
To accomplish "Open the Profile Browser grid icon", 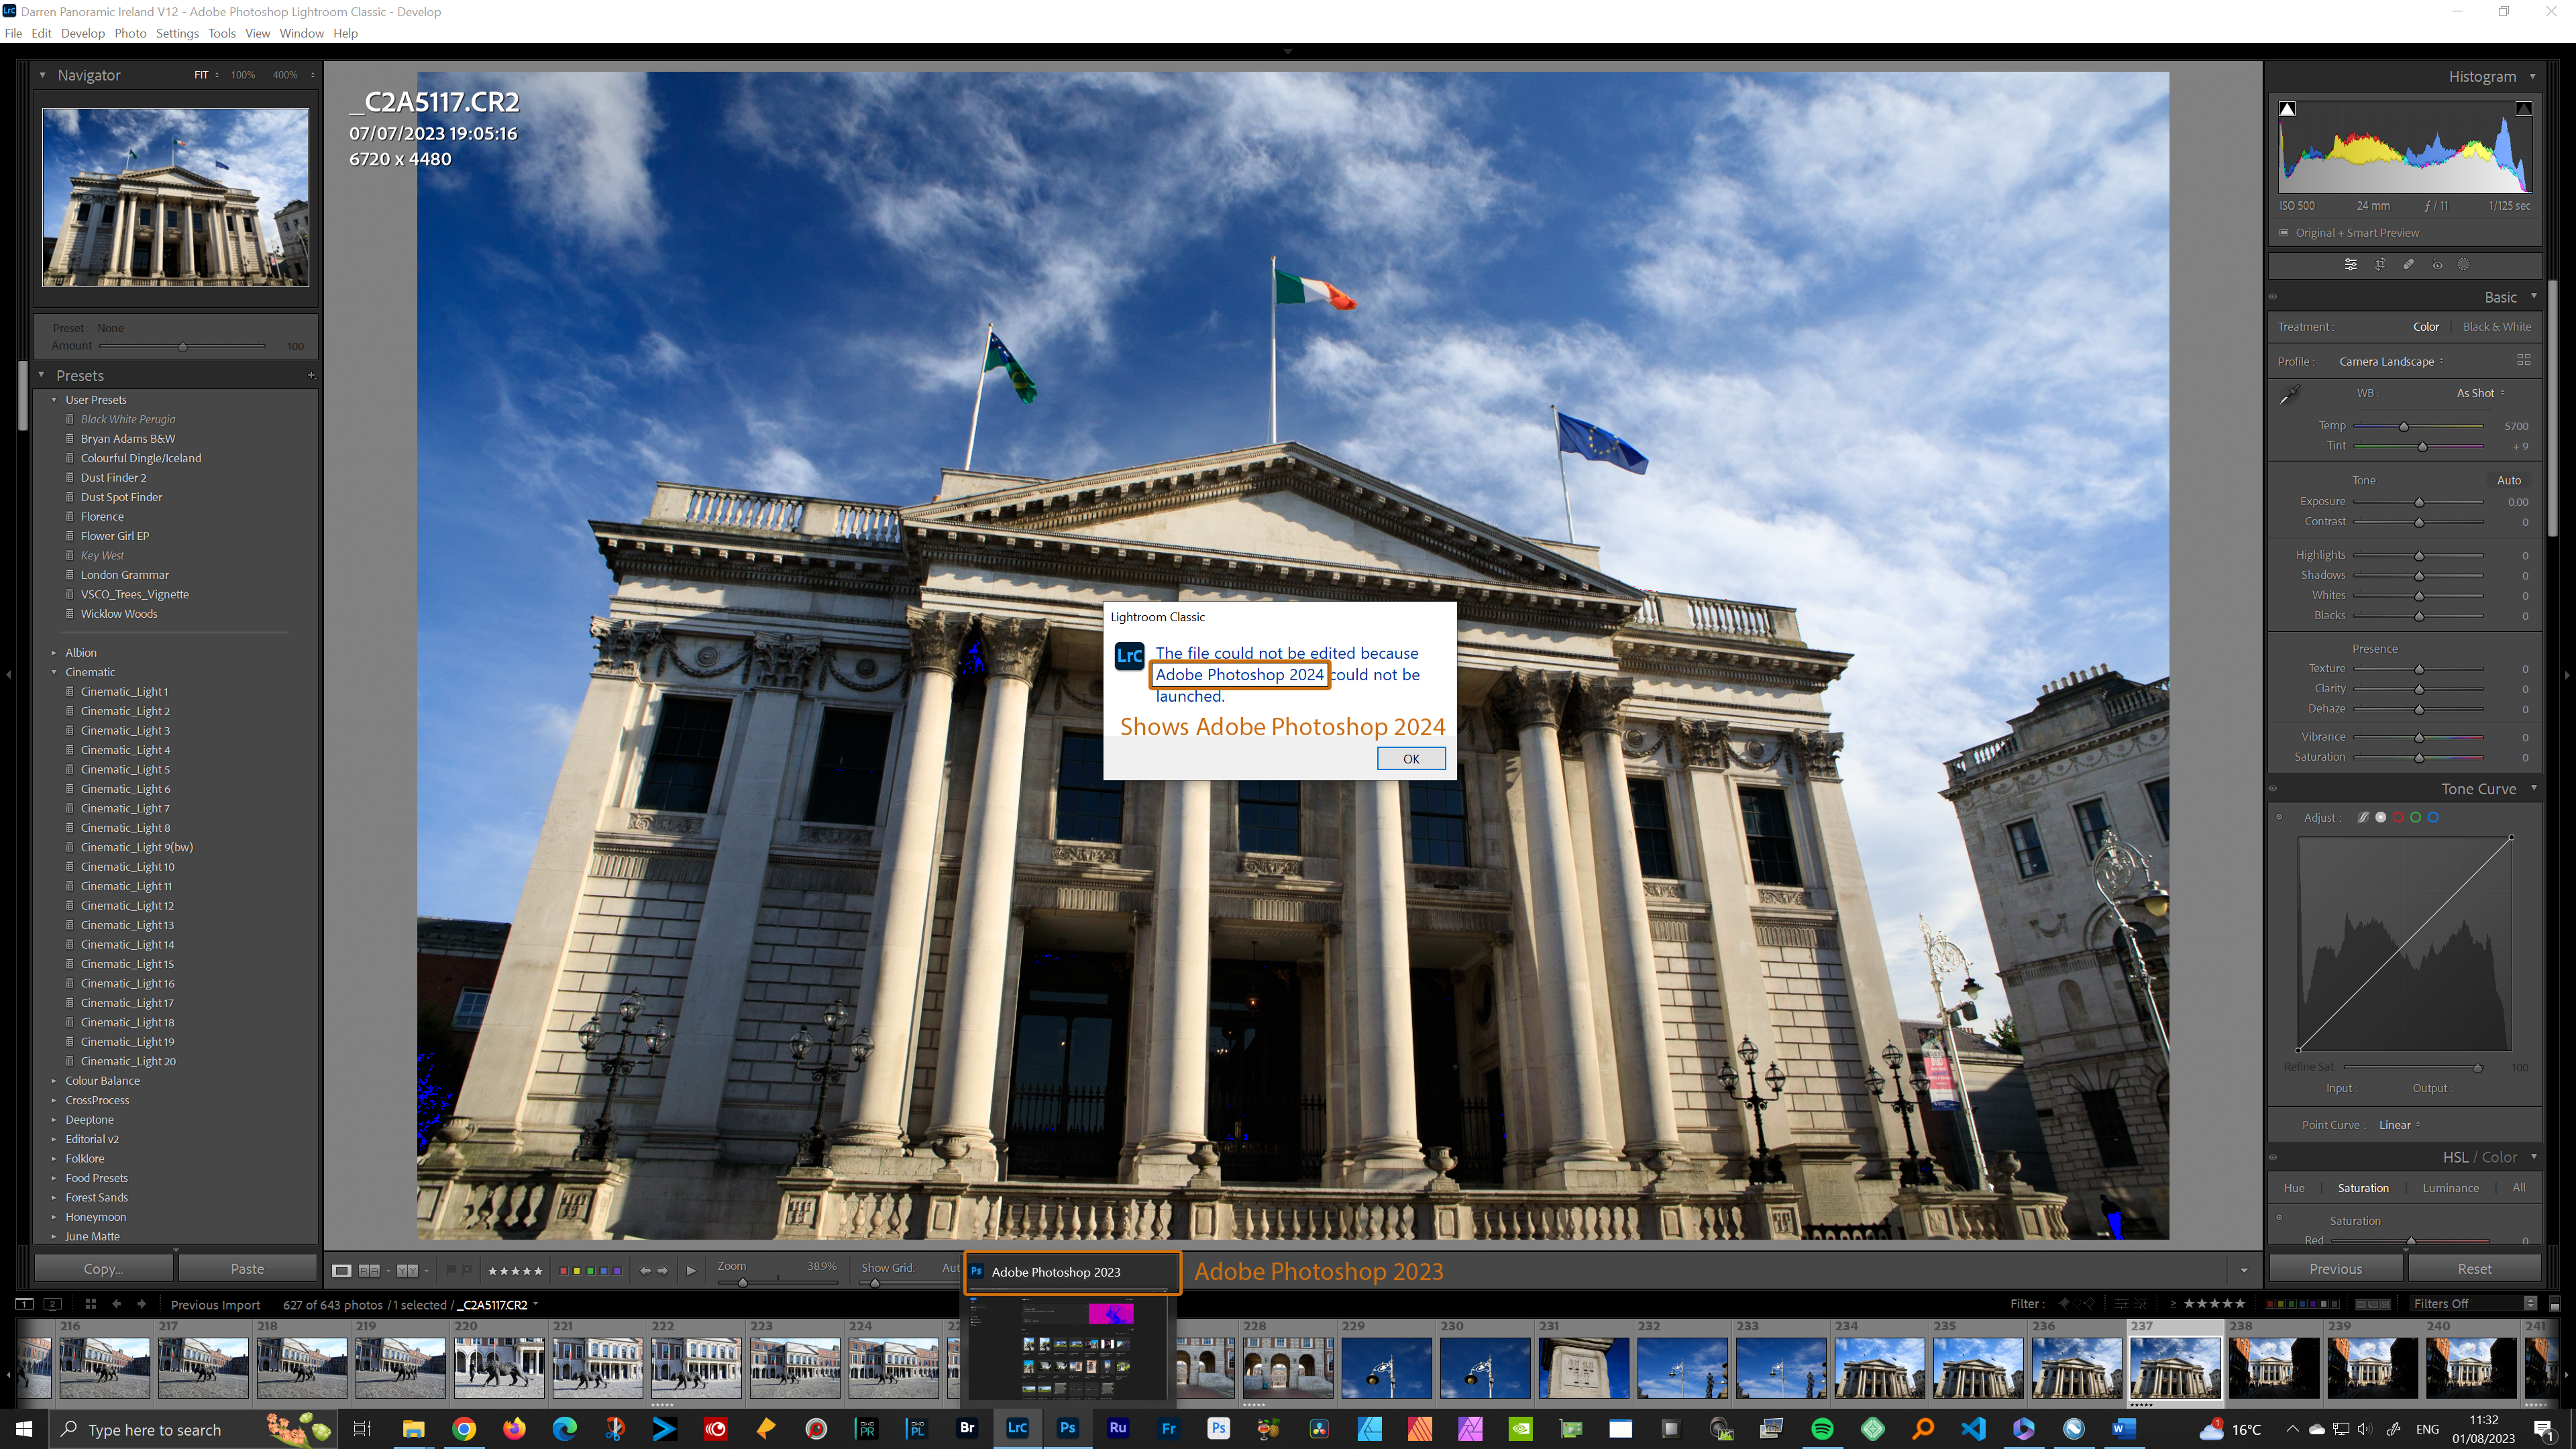I will coord(2523,360).
